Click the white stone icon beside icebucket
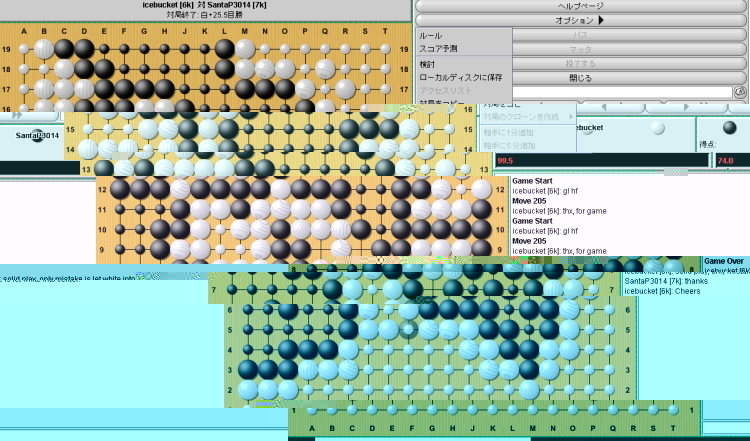This screenshot has width=750, height=441. click(x=657, y=128)
